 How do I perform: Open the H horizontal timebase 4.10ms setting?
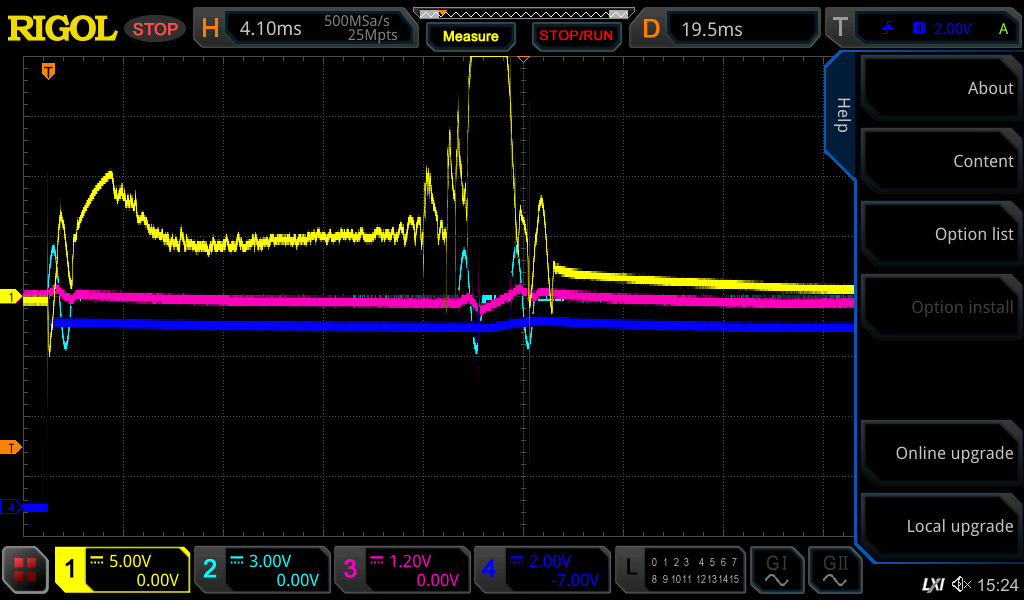[x=305, y=29]
